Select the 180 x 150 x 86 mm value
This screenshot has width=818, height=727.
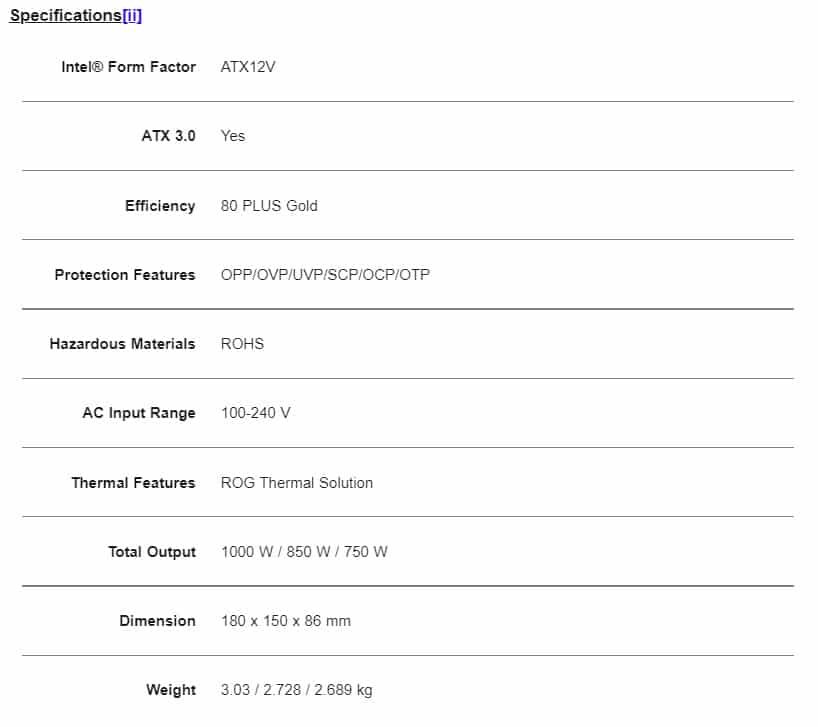click(x=286, y=621)
